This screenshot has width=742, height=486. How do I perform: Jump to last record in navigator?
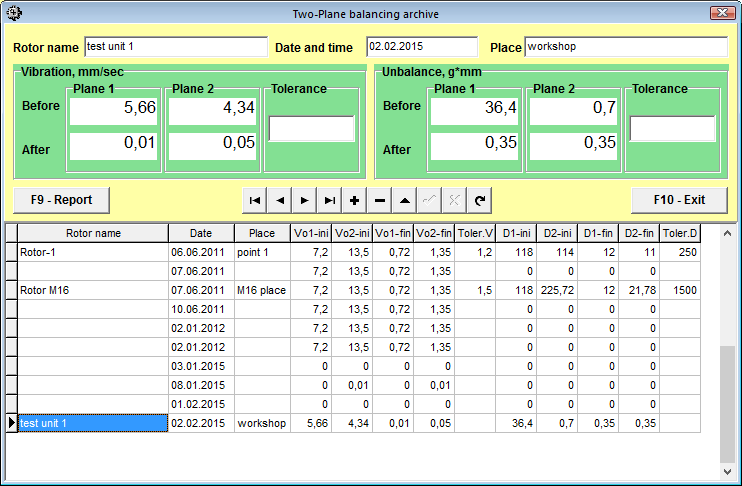[x=329, y=200]
